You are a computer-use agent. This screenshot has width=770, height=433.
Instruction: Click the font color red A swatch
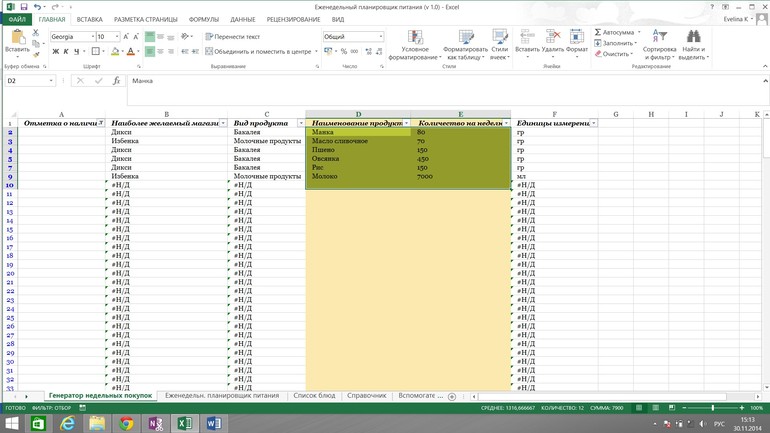[x=130, y=52]
